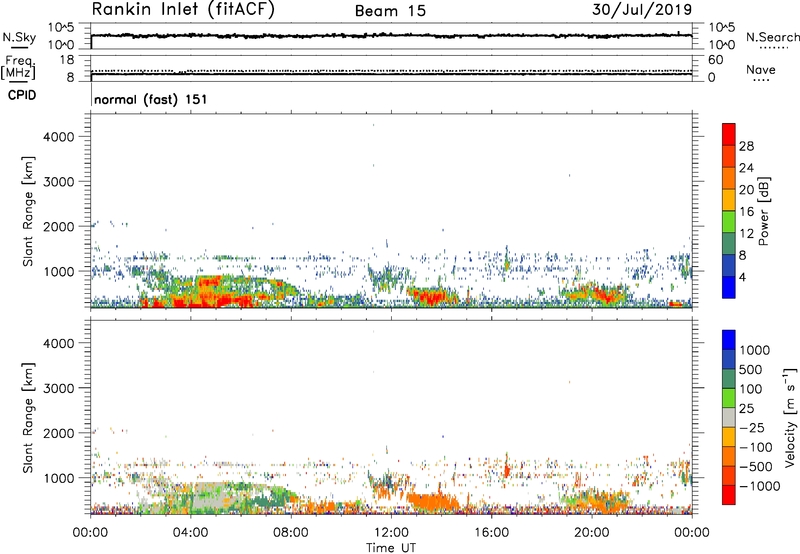Click "Slant Range [km]" label of velocity panel
The height and width of the screenshot is (554, 800).
pos(28,418)
